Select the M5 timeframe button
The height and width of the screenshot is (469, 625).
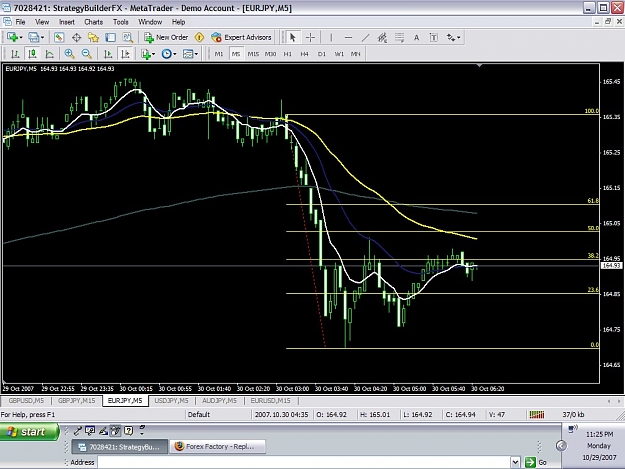(x=236, y=54)
